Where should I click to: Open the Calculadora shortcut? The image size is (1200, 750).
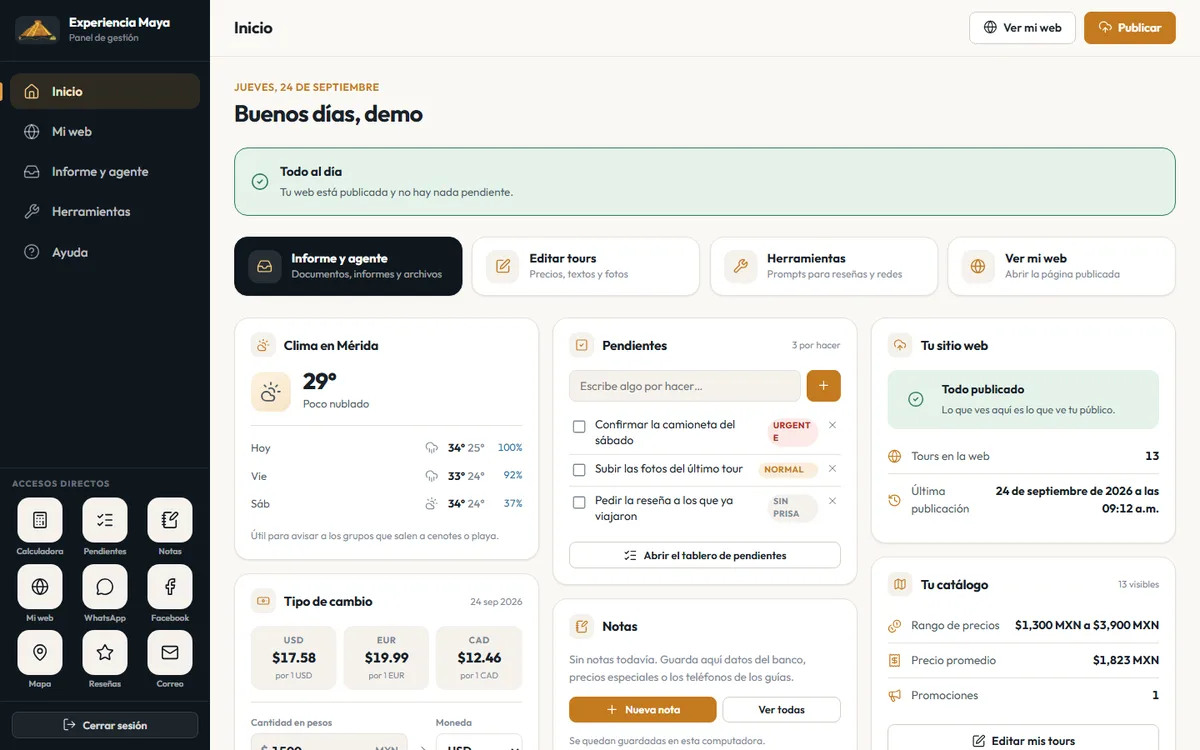click(x=40, y=520)
